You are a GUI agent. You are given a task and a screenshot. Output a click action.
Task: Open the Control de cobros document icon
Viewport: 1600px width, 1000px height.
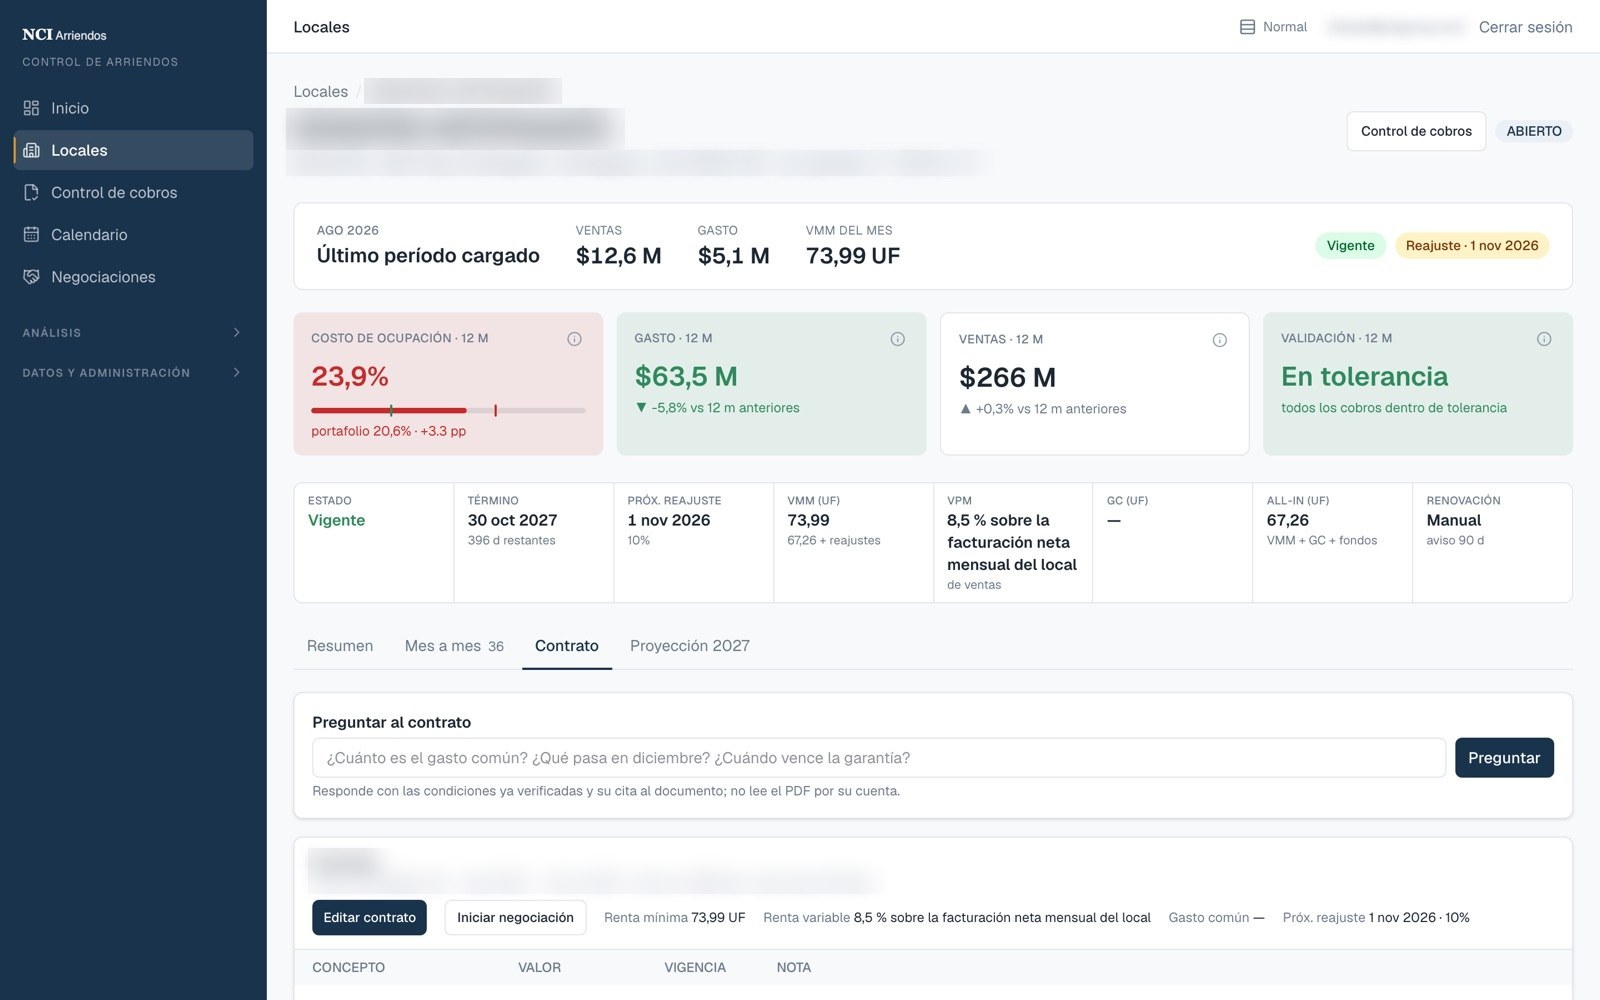point(31,192)
